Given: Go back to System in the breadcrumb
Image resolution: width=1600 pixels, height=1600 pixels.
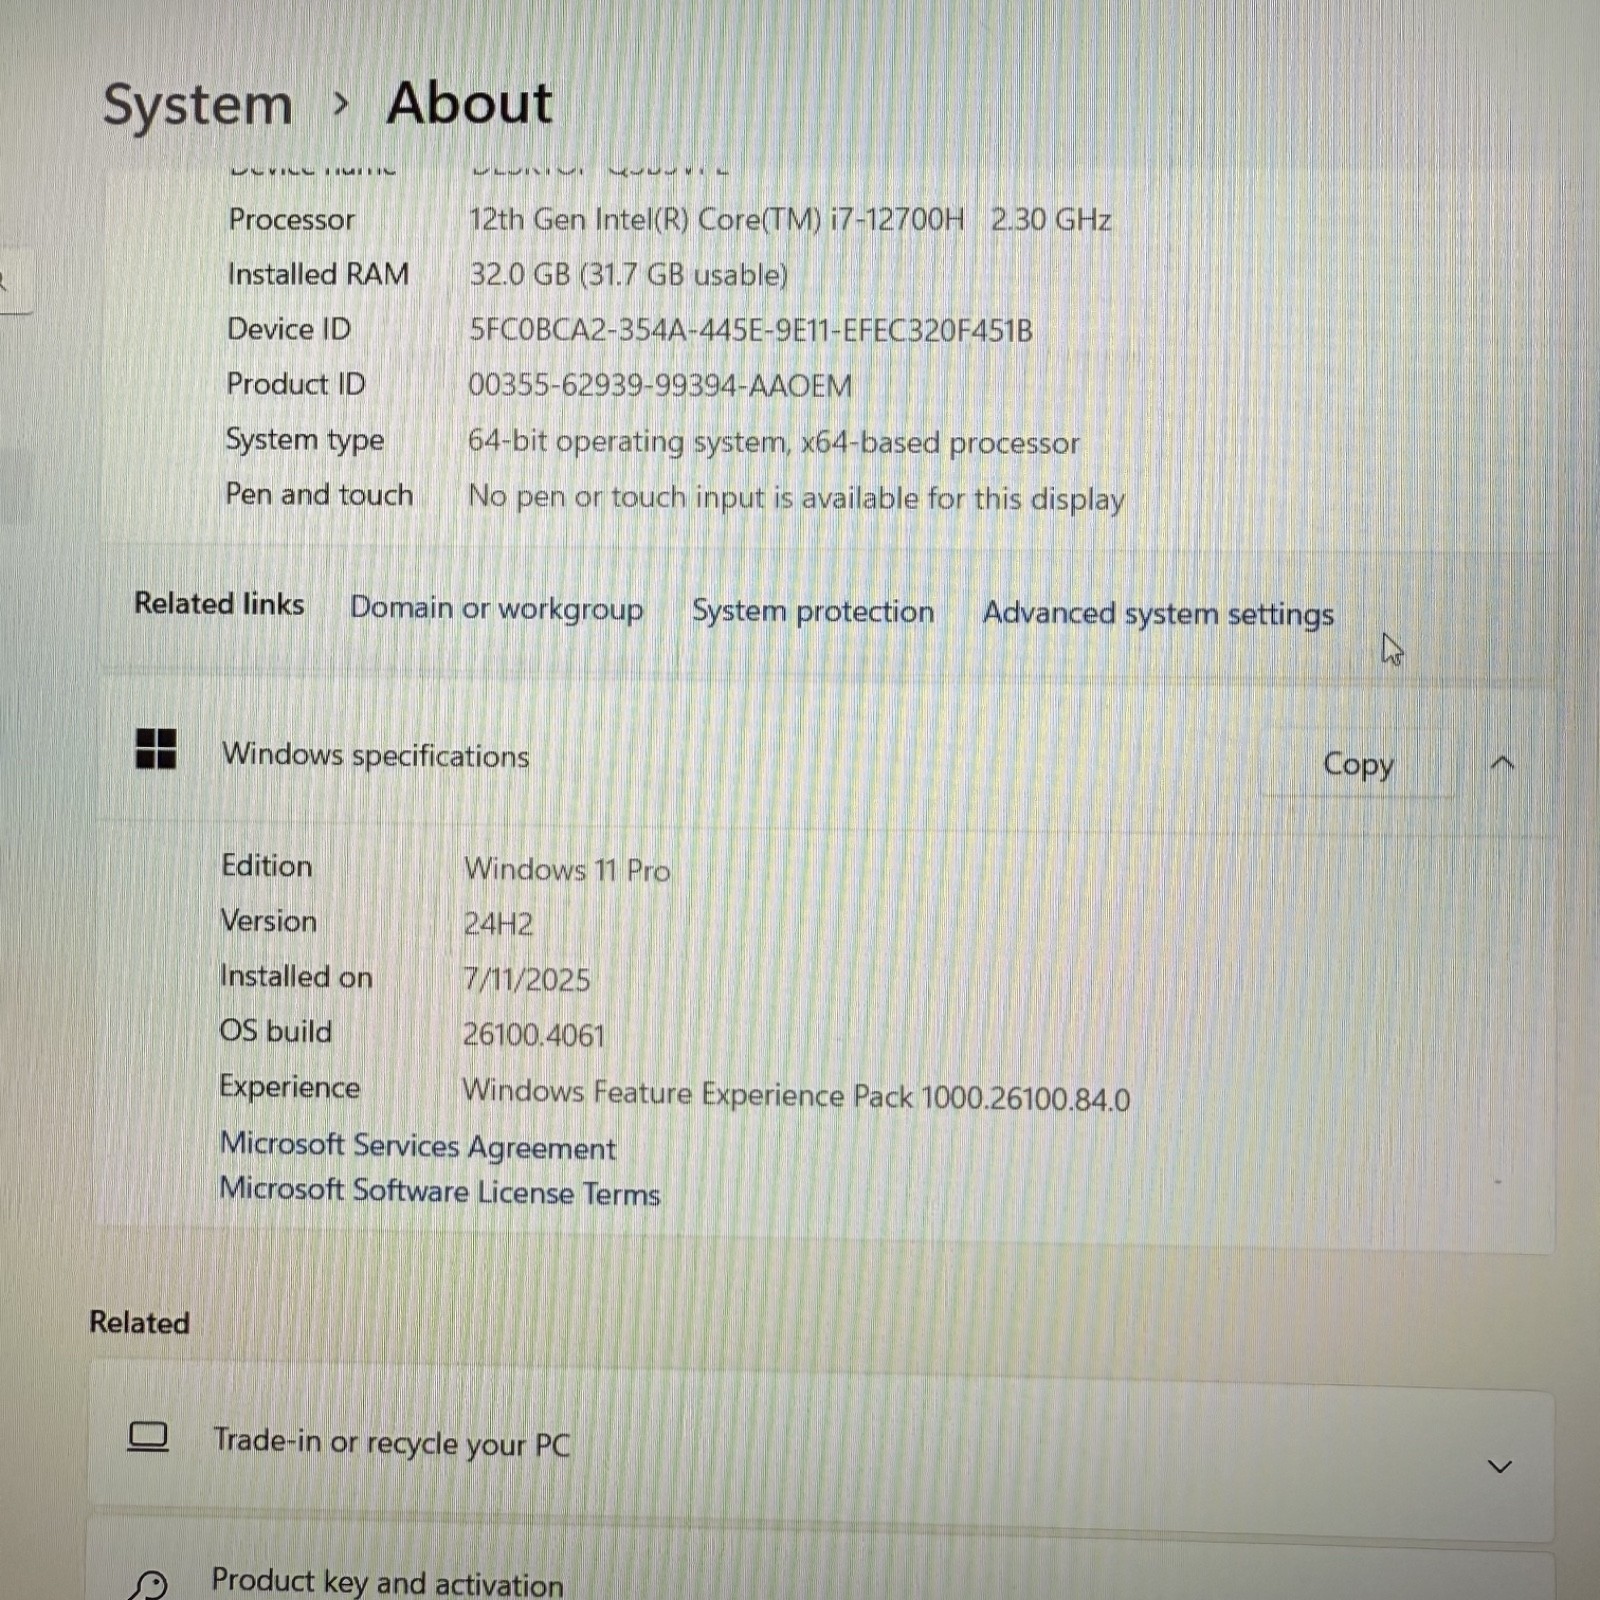Looking at the screenshot, I should click(198, 105).
